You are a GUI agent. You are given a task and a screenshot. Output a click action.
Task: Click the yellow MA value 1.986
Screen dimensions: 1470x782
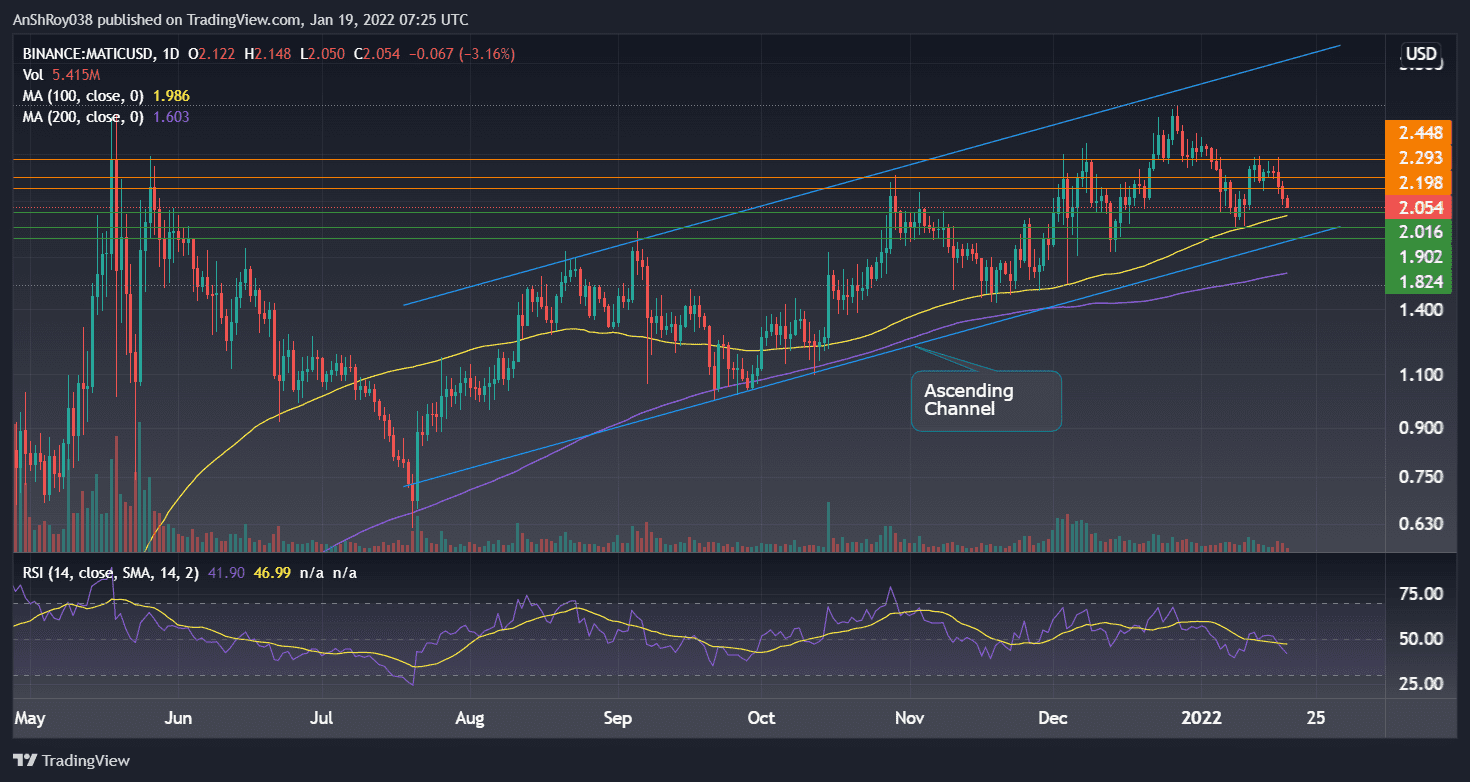[173, 95]
